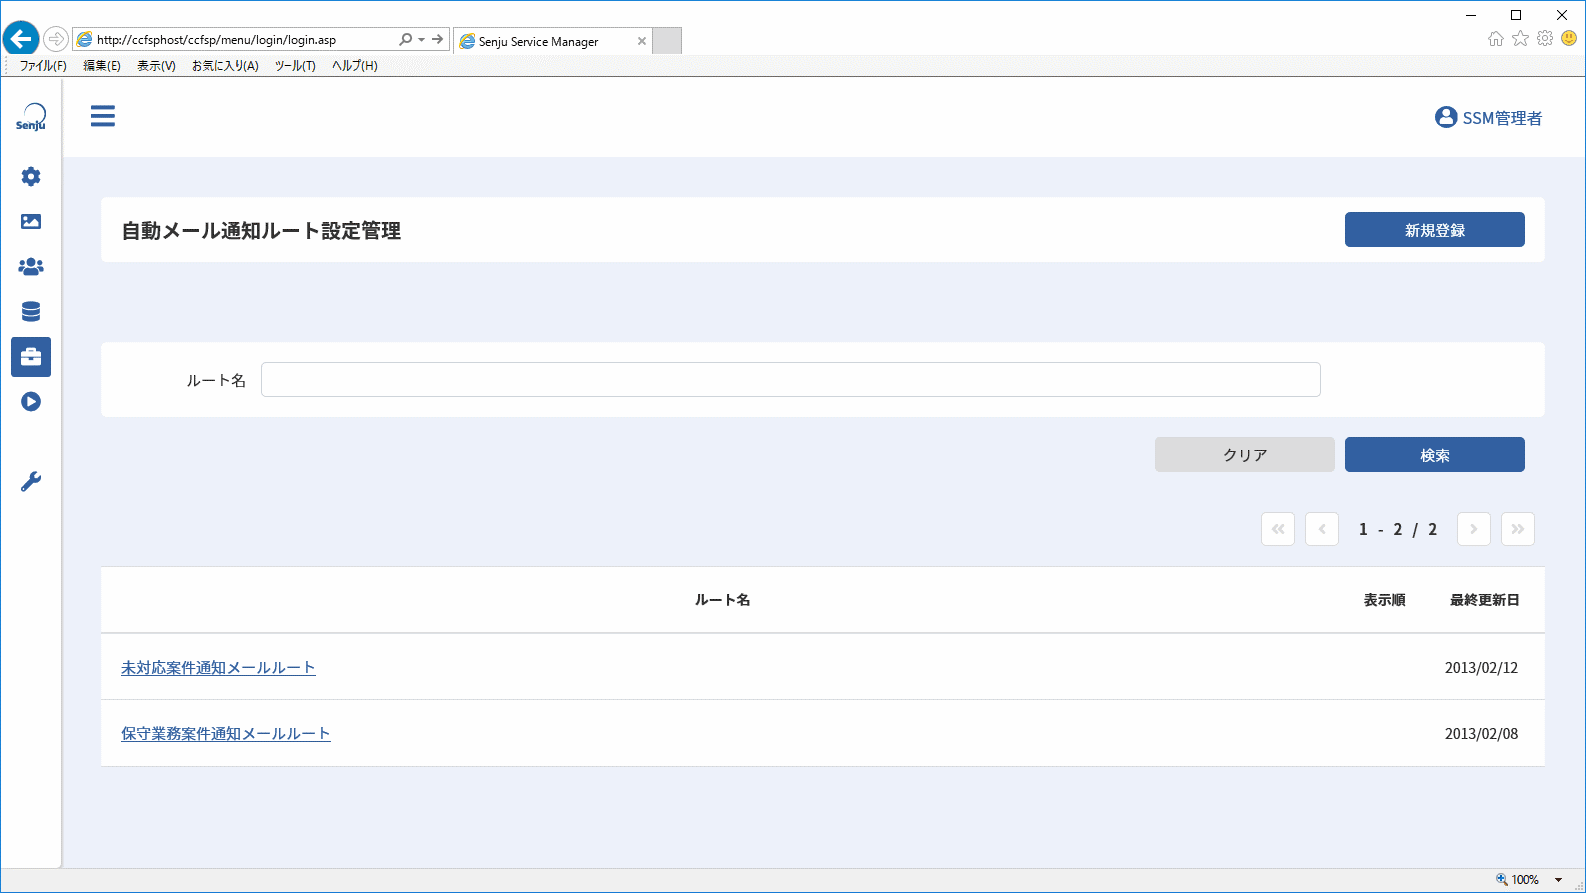This screenshot has width=1586, height=893.
Task: Open the お気に入り(A) menu
Action: pos(225,66)
